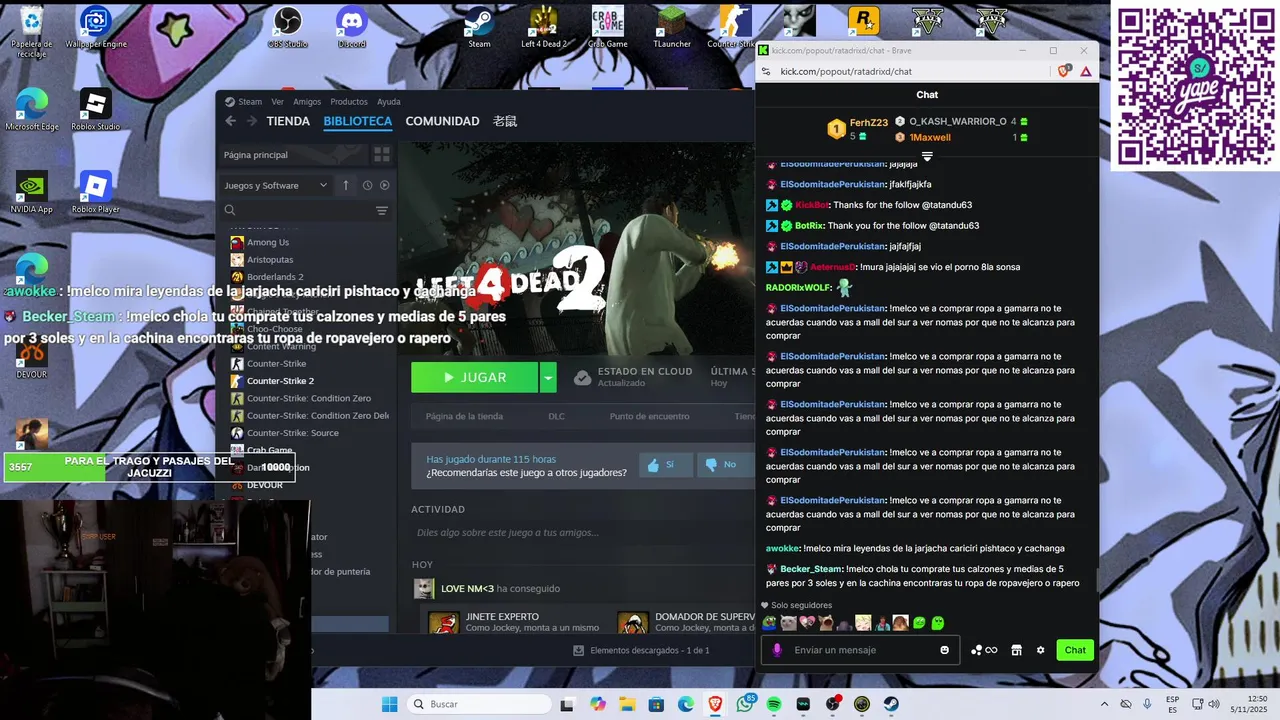Go to the TIENDA tab

288,121
